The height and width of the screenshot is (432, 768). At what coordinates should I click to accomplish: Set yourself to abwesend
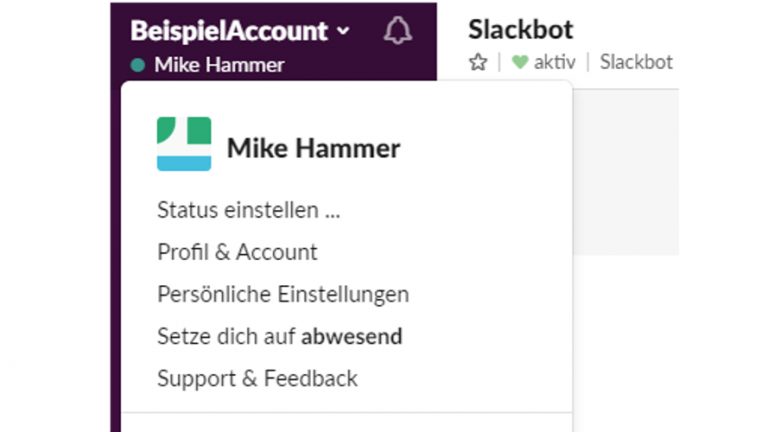[x=279, y=336]
